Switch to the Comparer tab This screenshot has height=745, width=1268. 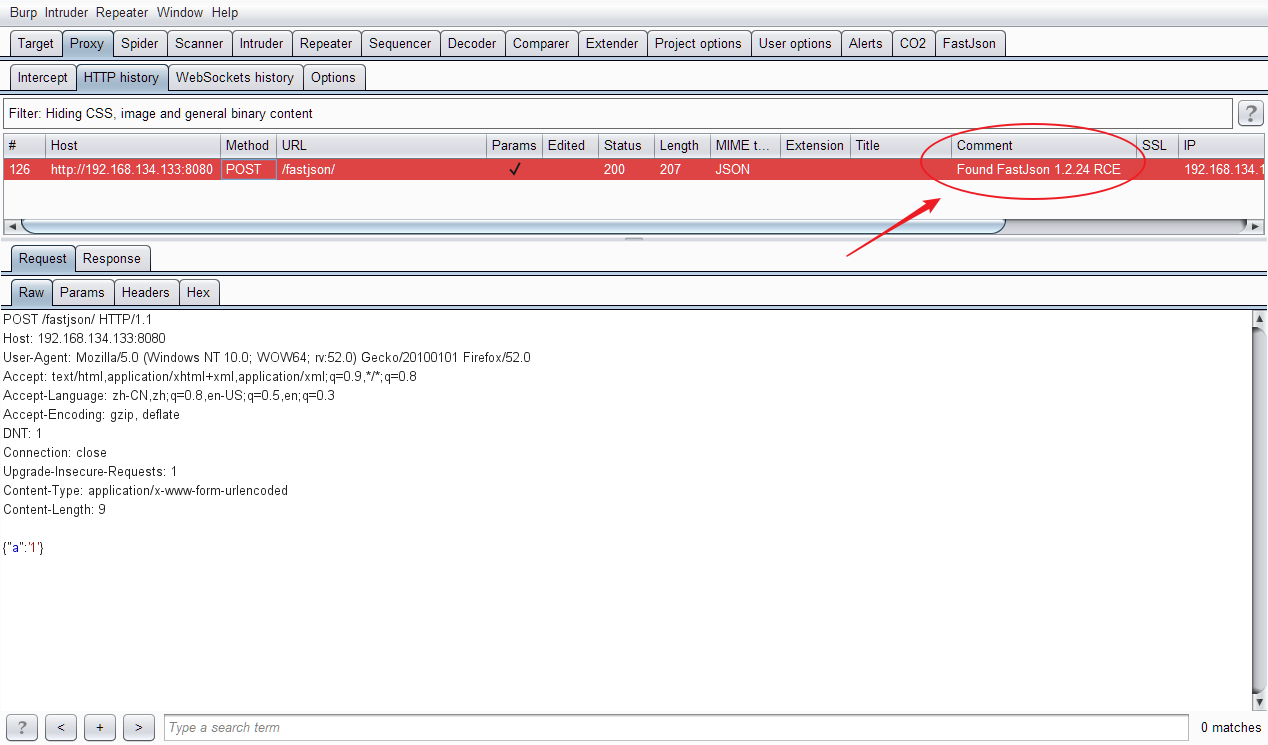(x=541, y=43)
